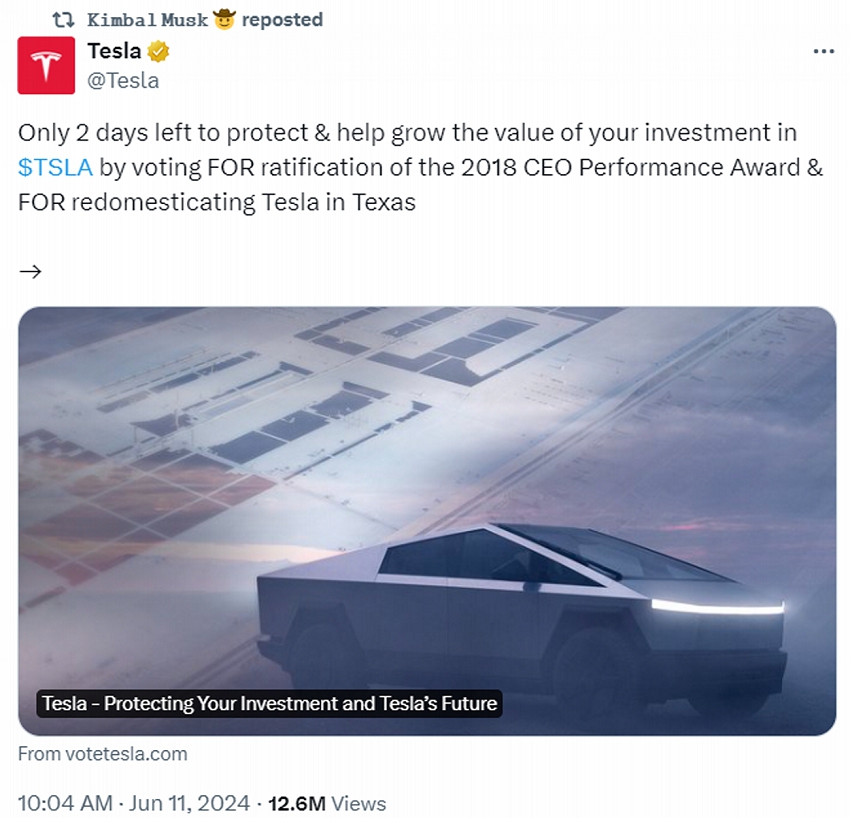This screenshot has width=850, height=818.
Task: Click the word 'reposted' in the header
Action: (282, 20)
